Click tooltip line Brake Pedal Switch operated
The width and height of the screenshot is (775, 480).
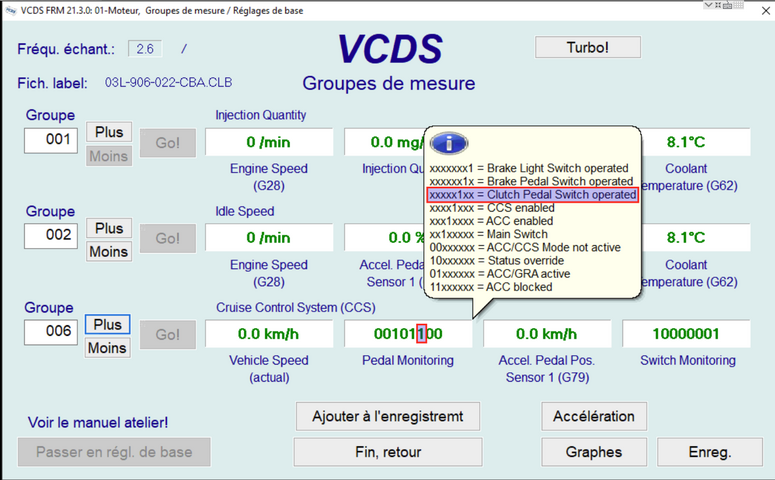click(x=531, y=181)
